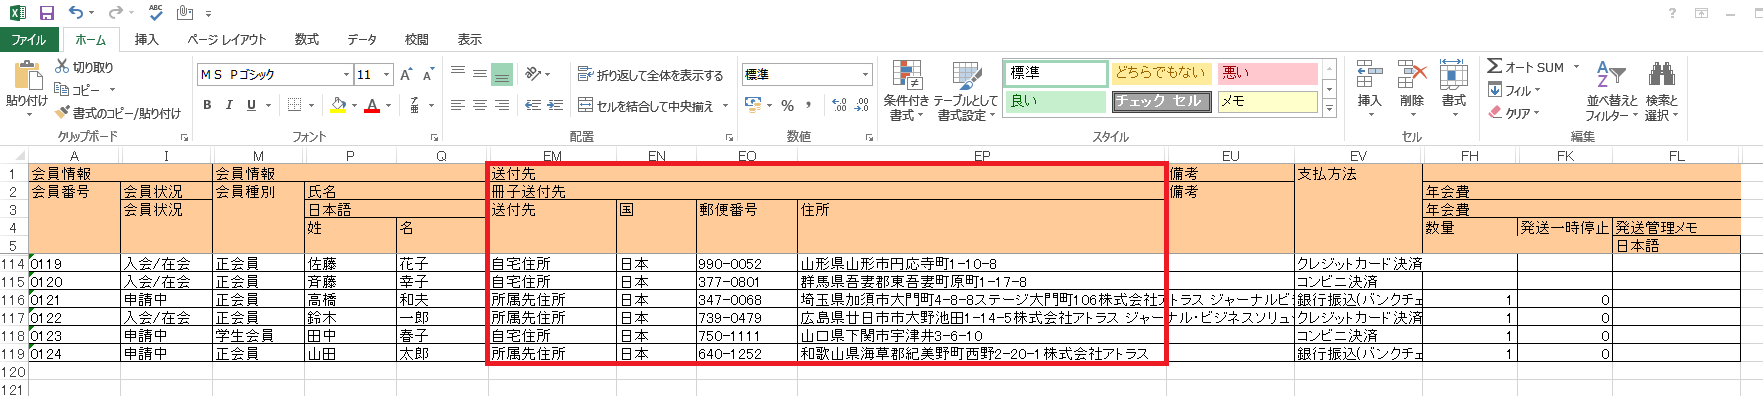Click the Save icon in quick access toolbar
1763x396 pixels.
click(x=47, y=13)
